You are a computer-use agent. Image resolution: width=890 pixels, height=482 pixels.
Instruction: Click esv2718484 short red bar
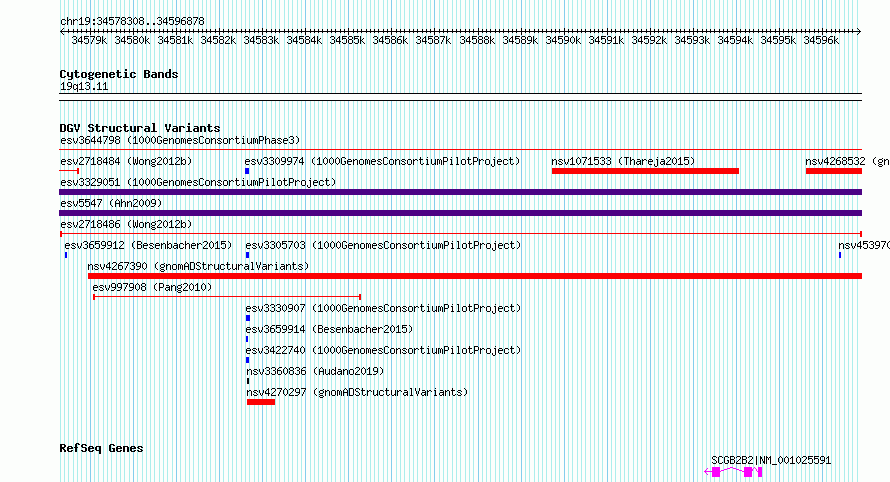click(x=69, y=171)
